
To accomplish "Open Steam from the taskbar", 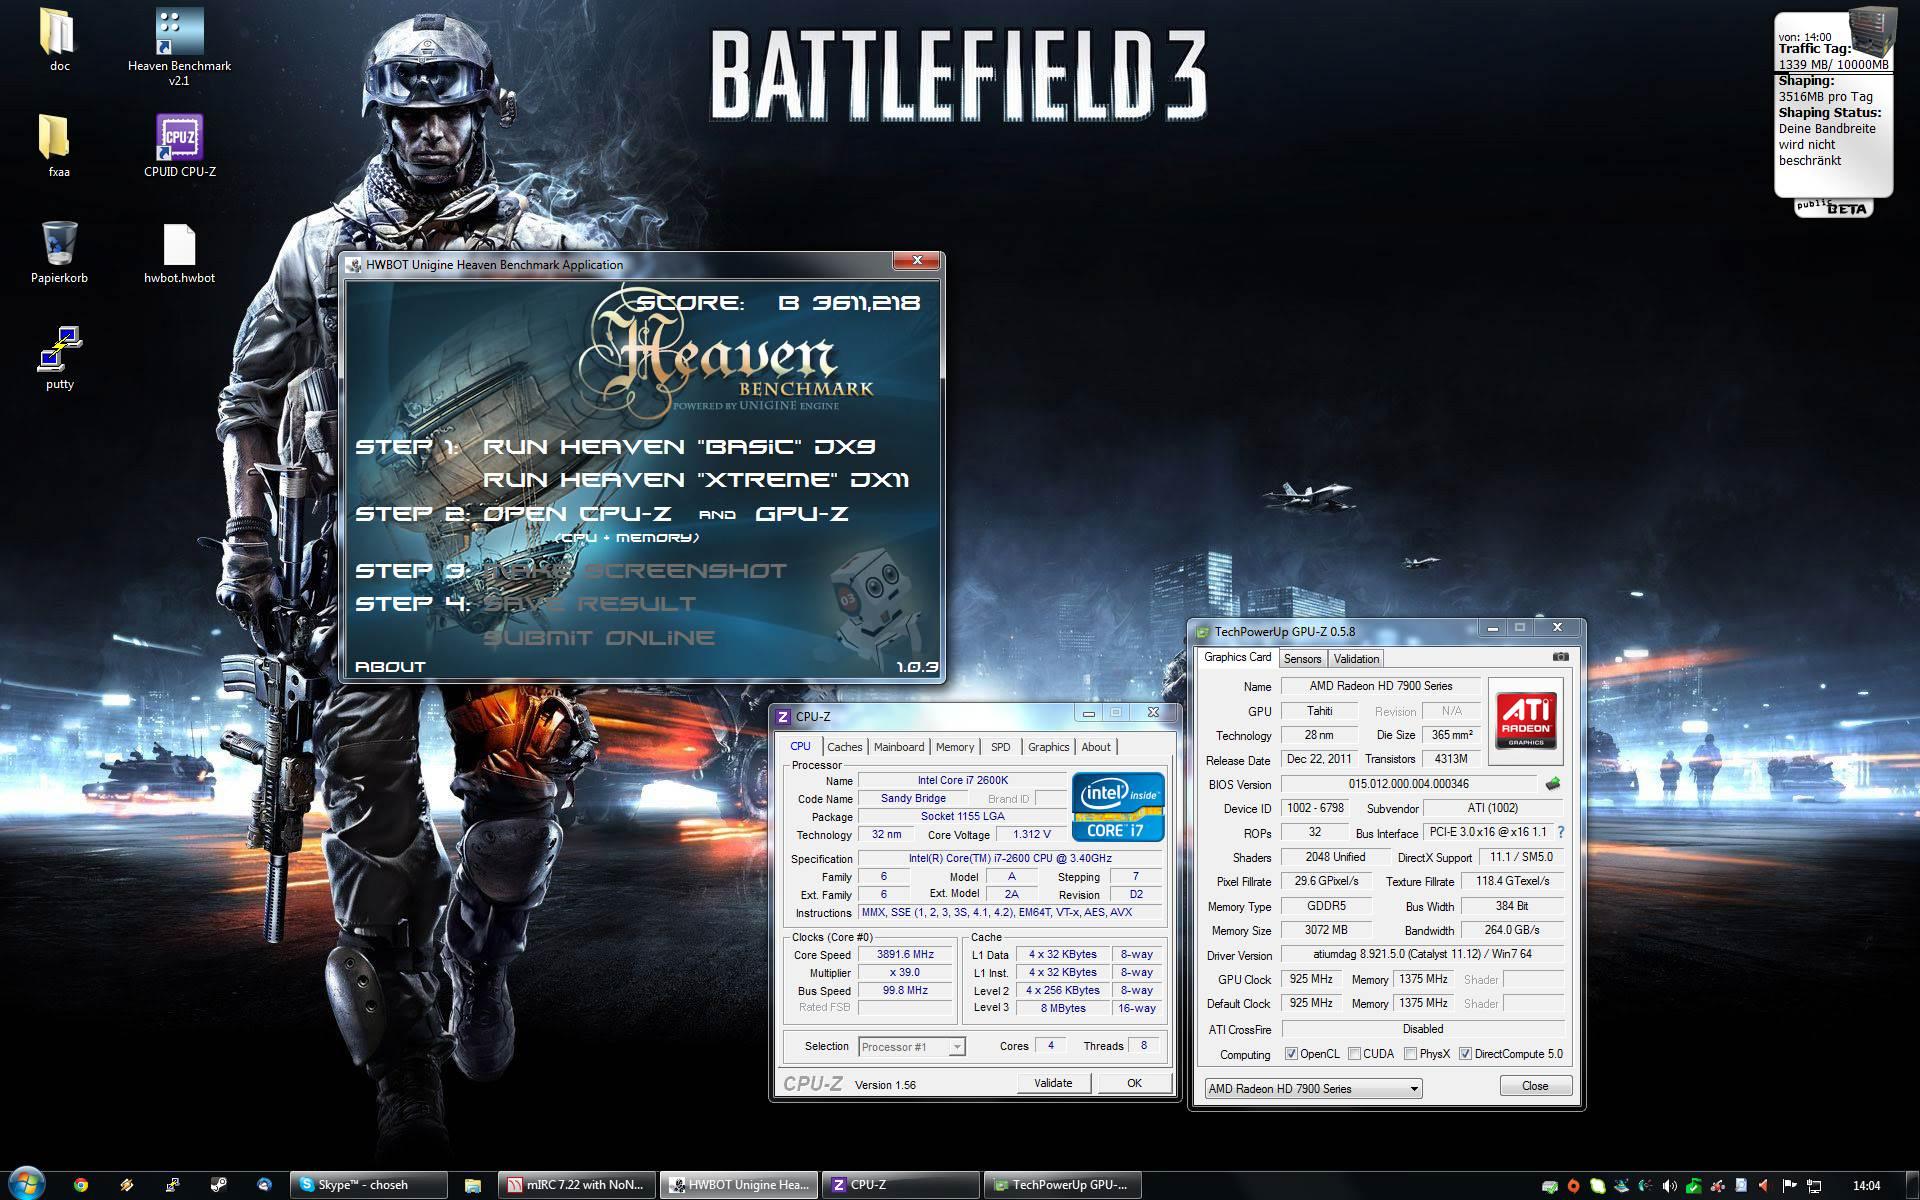I will tap(218, 1185).
